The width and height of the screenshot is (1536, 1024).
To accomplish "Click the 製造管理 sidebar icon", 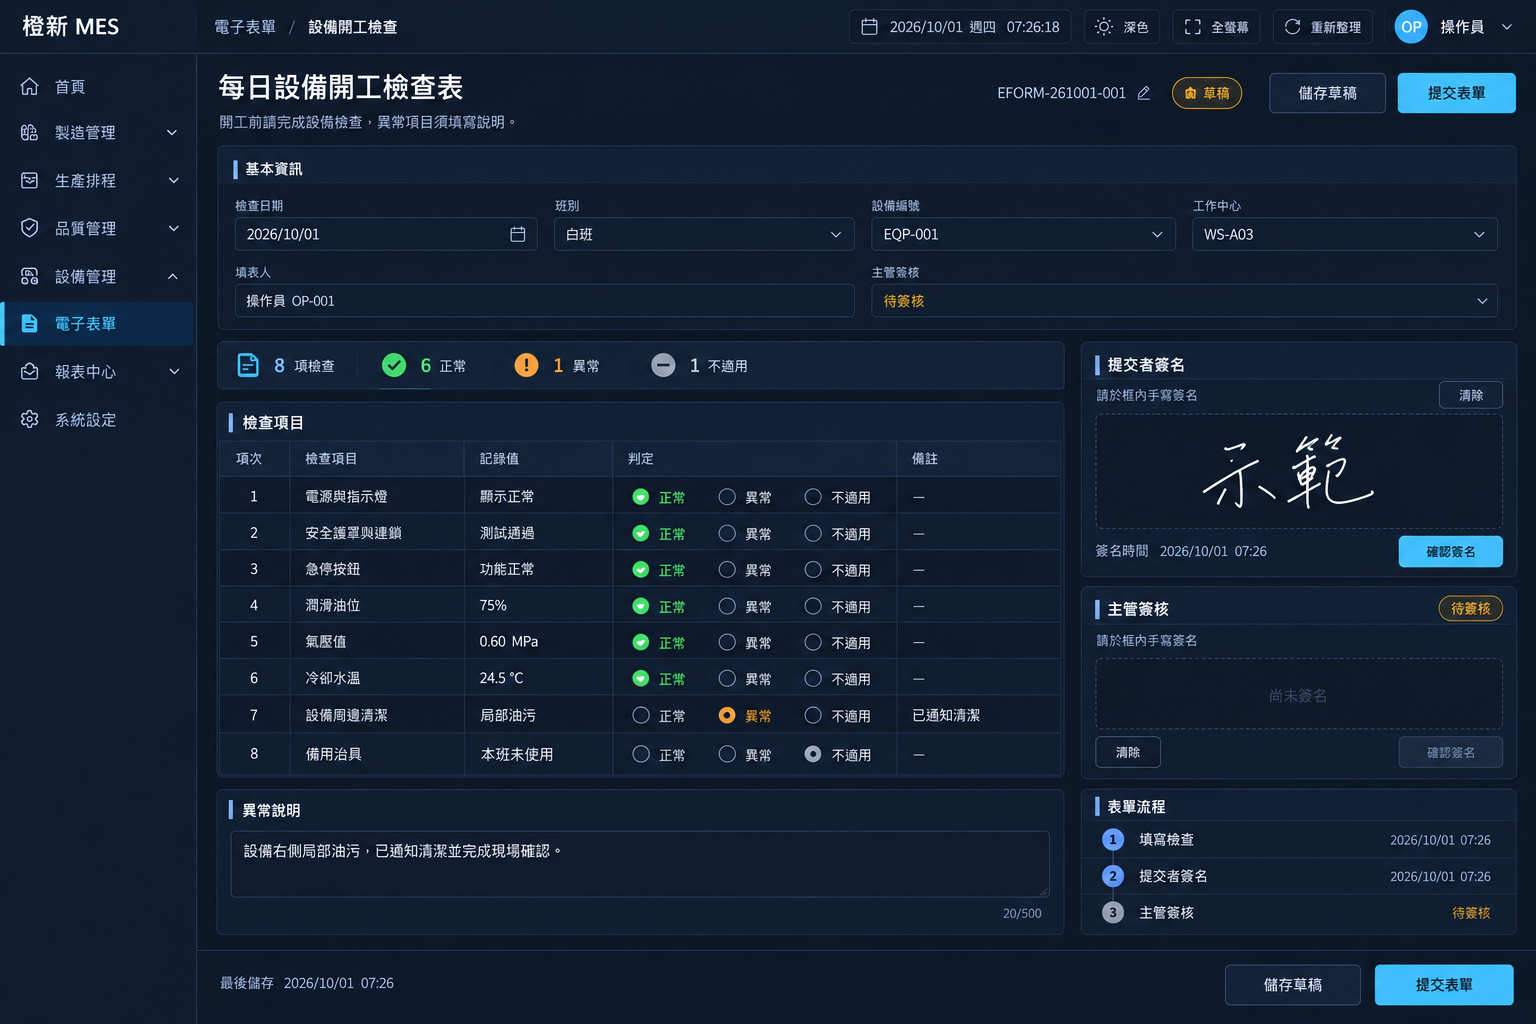I will point(30,132).
